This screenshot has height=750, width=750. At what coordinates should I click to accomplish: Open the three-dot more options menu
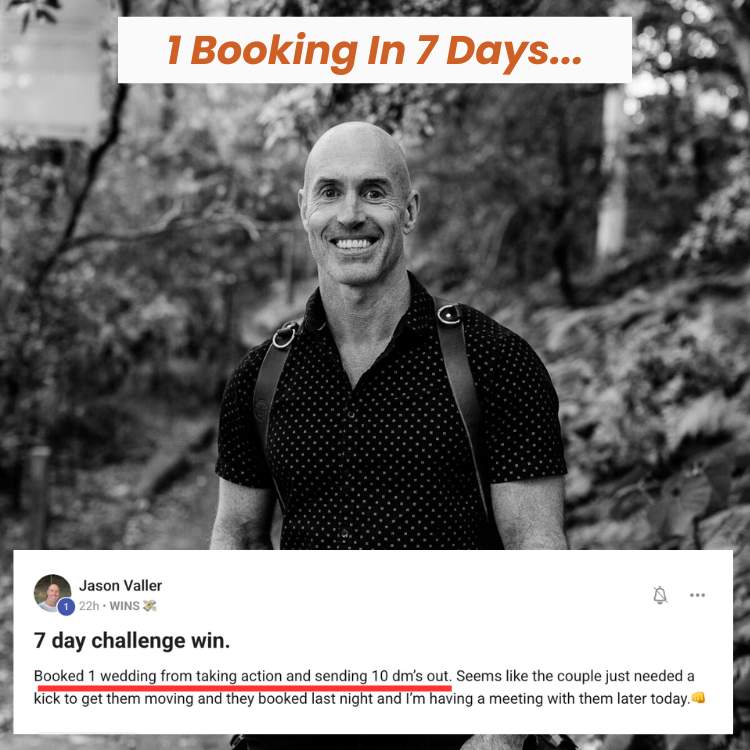tap(697, 595)
